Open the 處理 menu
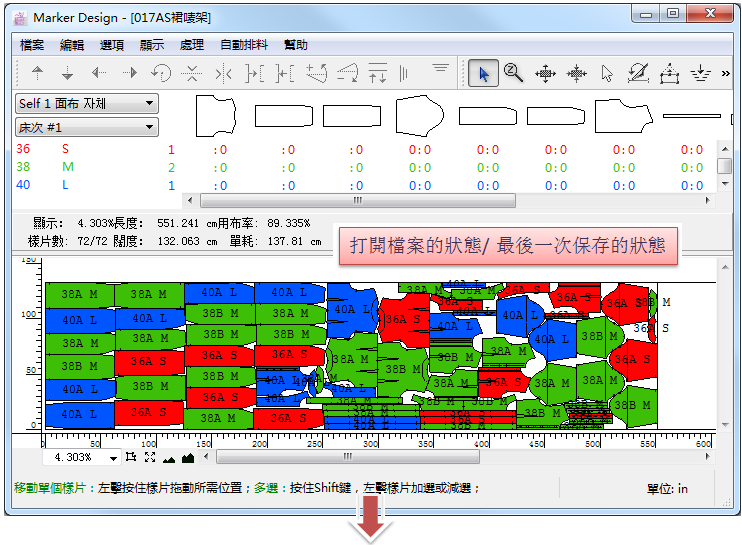 point(192,45)
